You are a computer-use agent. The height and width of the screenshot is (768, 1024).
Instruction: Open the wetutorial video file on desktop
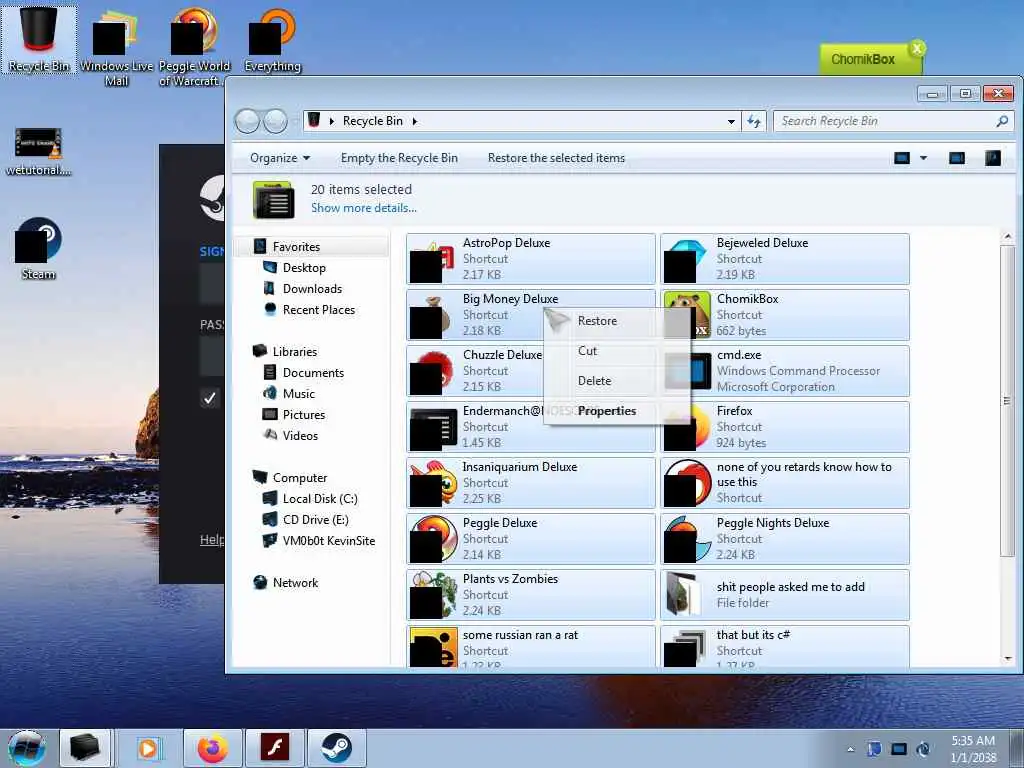tap(38, 152)
